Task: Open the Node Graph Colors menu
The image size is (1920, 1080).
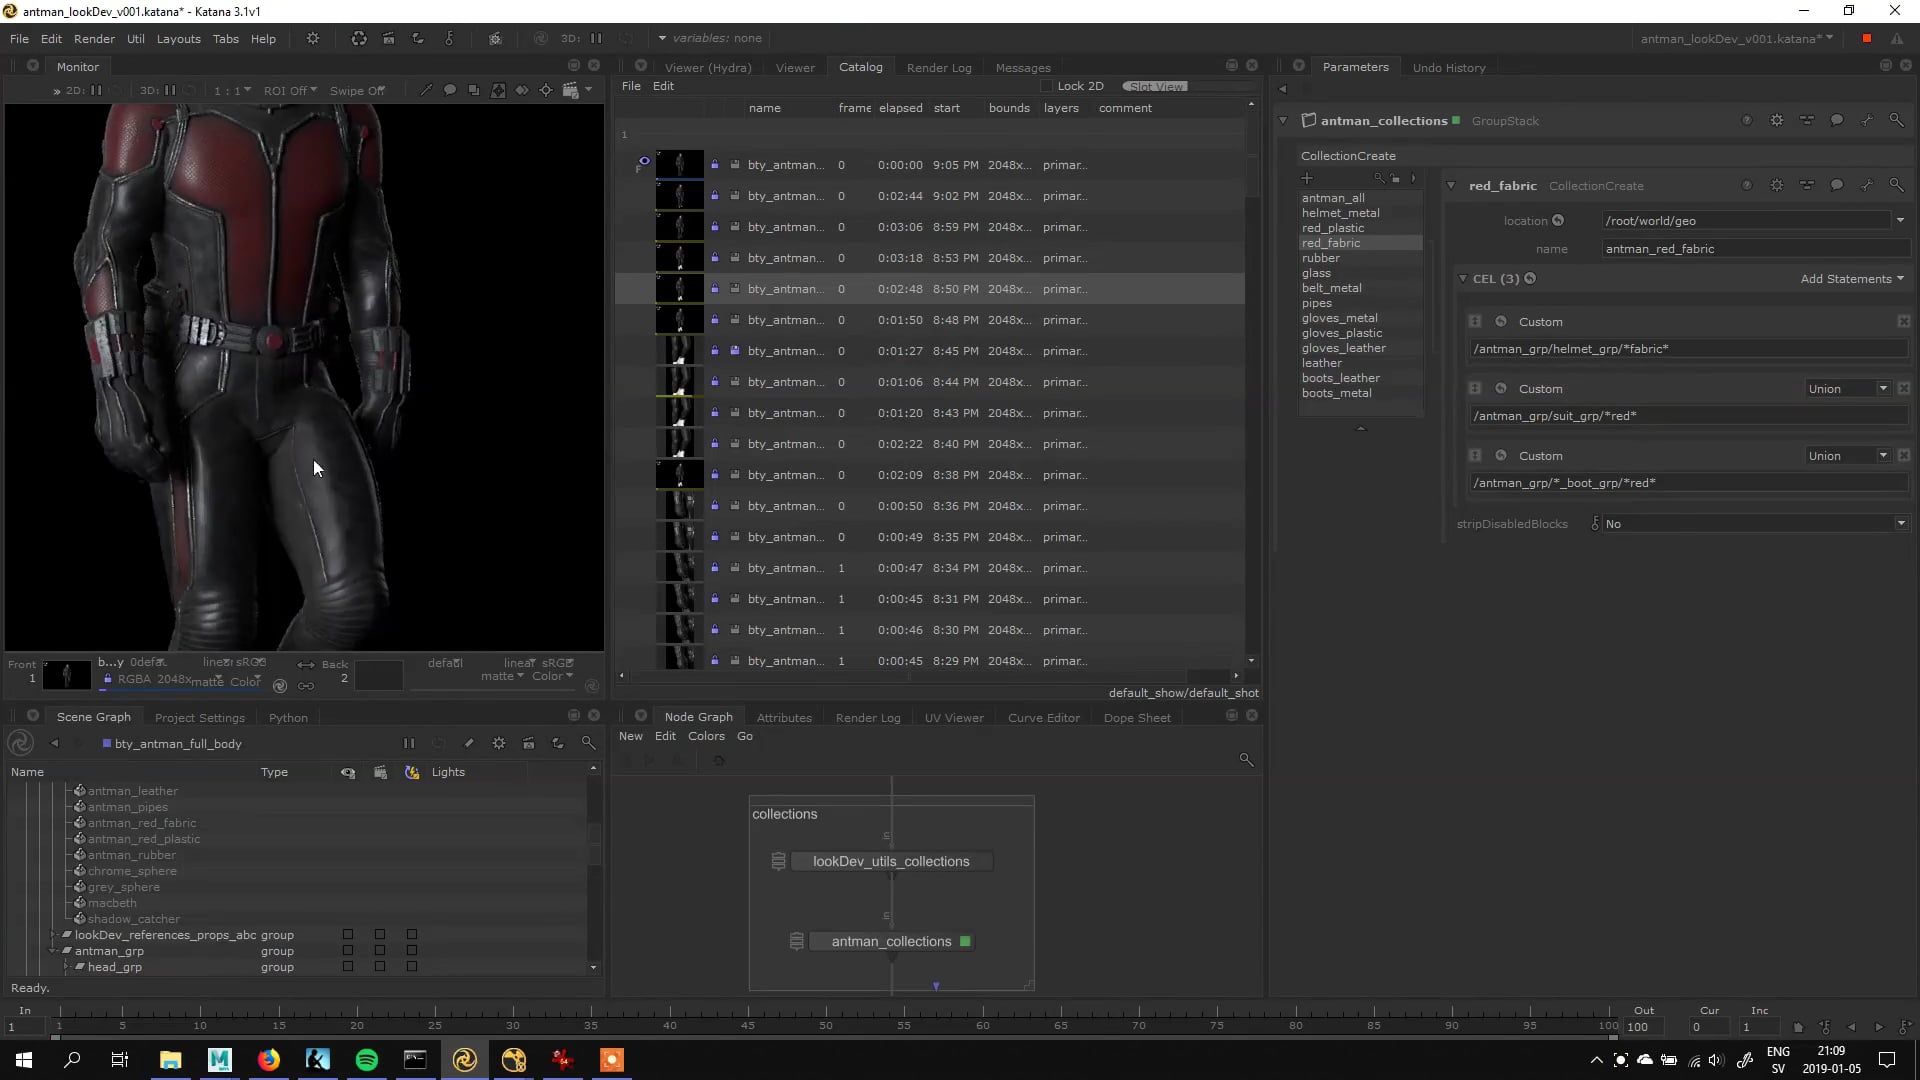Action: coord(706,736)
